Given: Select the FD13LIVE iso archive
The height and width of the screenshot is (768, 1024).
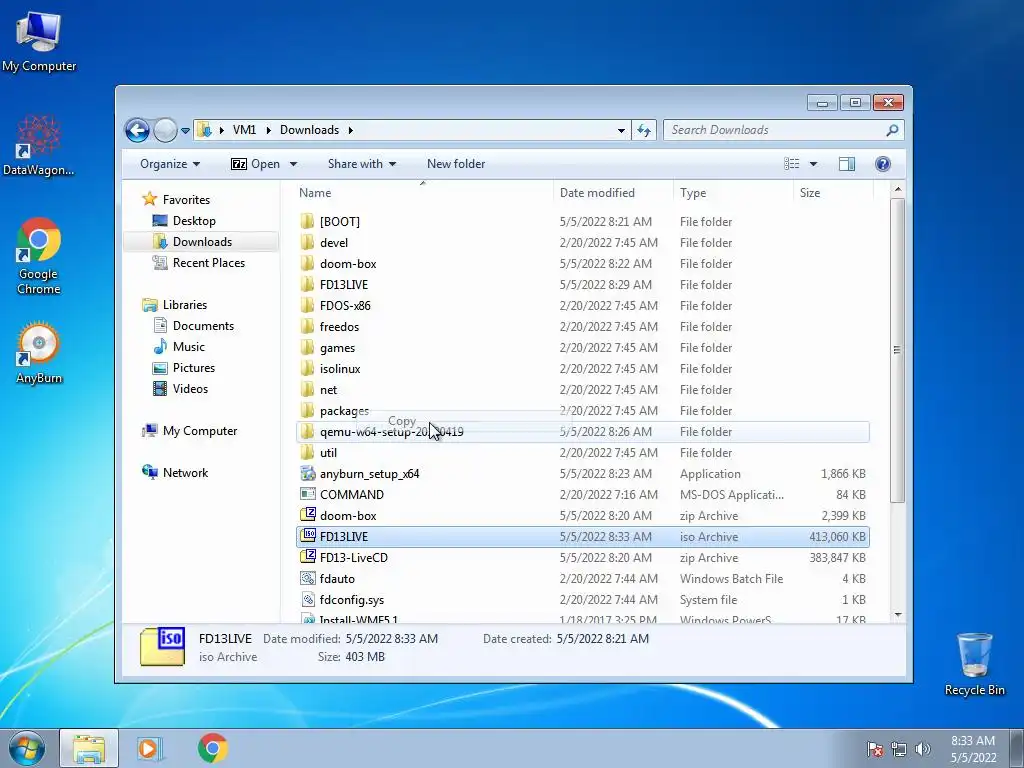Looking at the screenshot, I should point(583,537).
